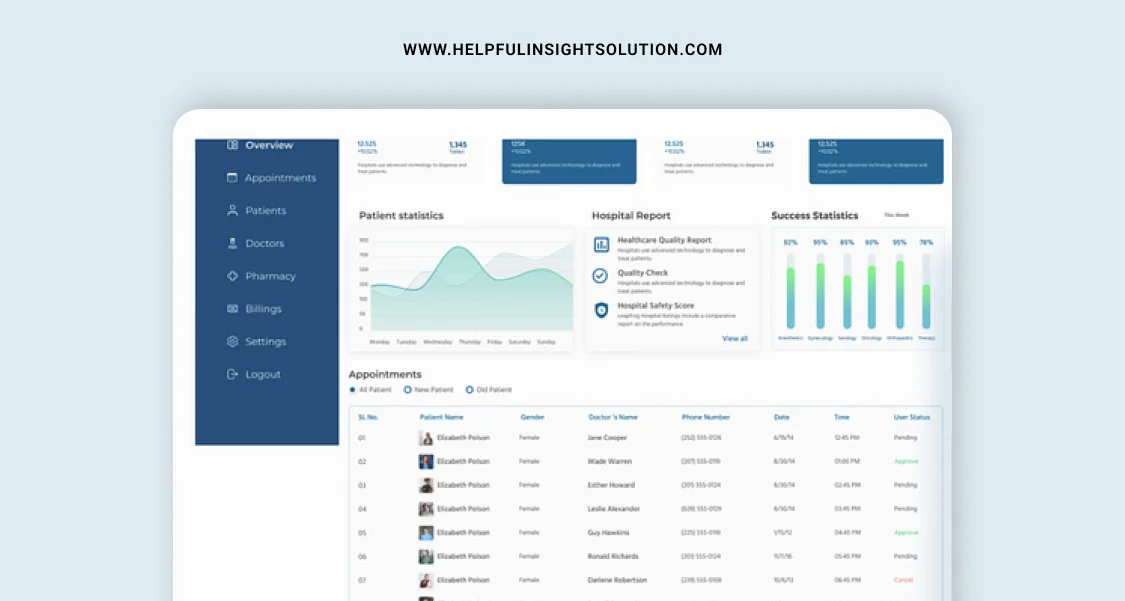This screenshot has height=601, width=1125.
Task: Click the phone number in Jane Cooper's row
Action: coord(701,437)
